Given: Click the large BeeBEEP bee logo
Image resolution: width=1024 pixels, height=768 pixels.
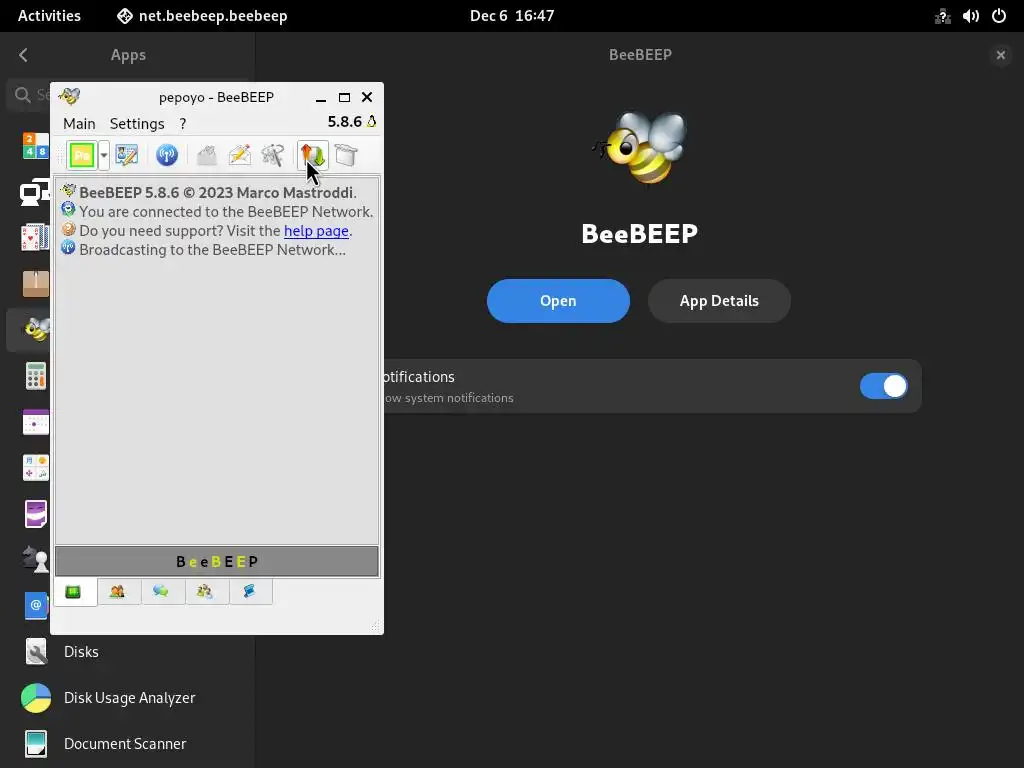Looking at the screenshot, I should tap(640, 147).
